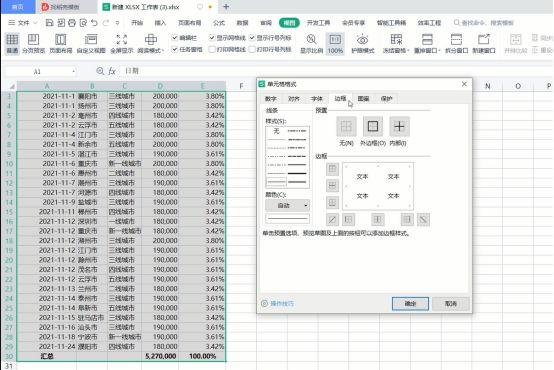Enable Print Gridlines (打印网格线) checkbox

coord(212,49)
